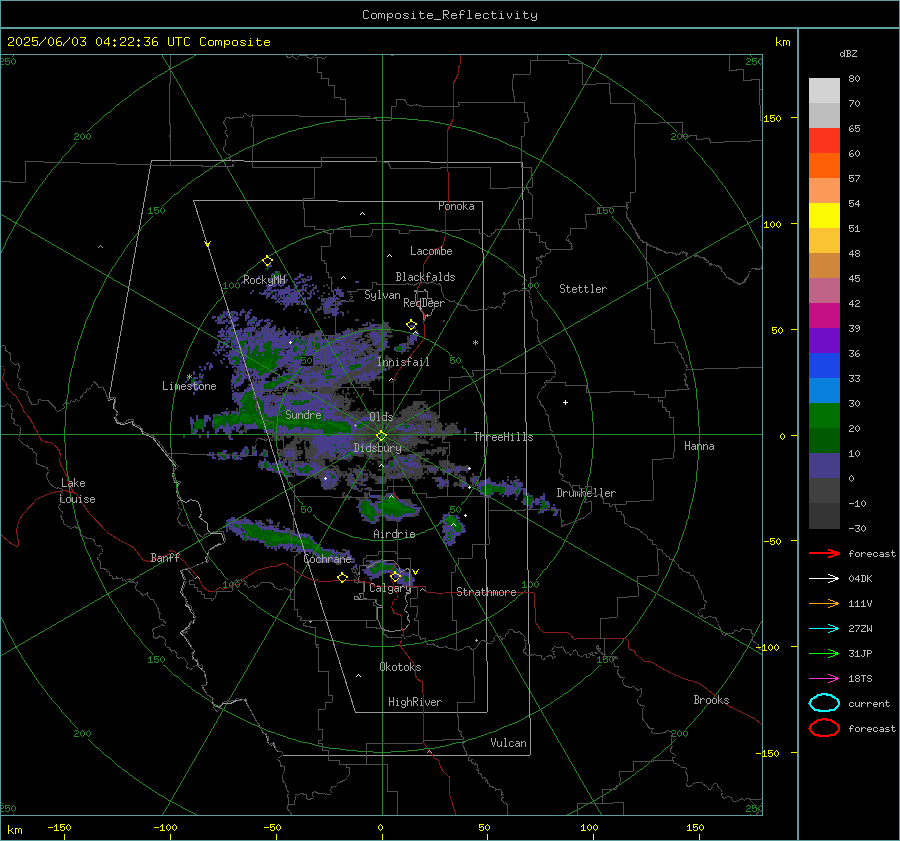Click the white plus marker west of Hanna
Screen dimensions: 900x841
click(x=565, y=402)
